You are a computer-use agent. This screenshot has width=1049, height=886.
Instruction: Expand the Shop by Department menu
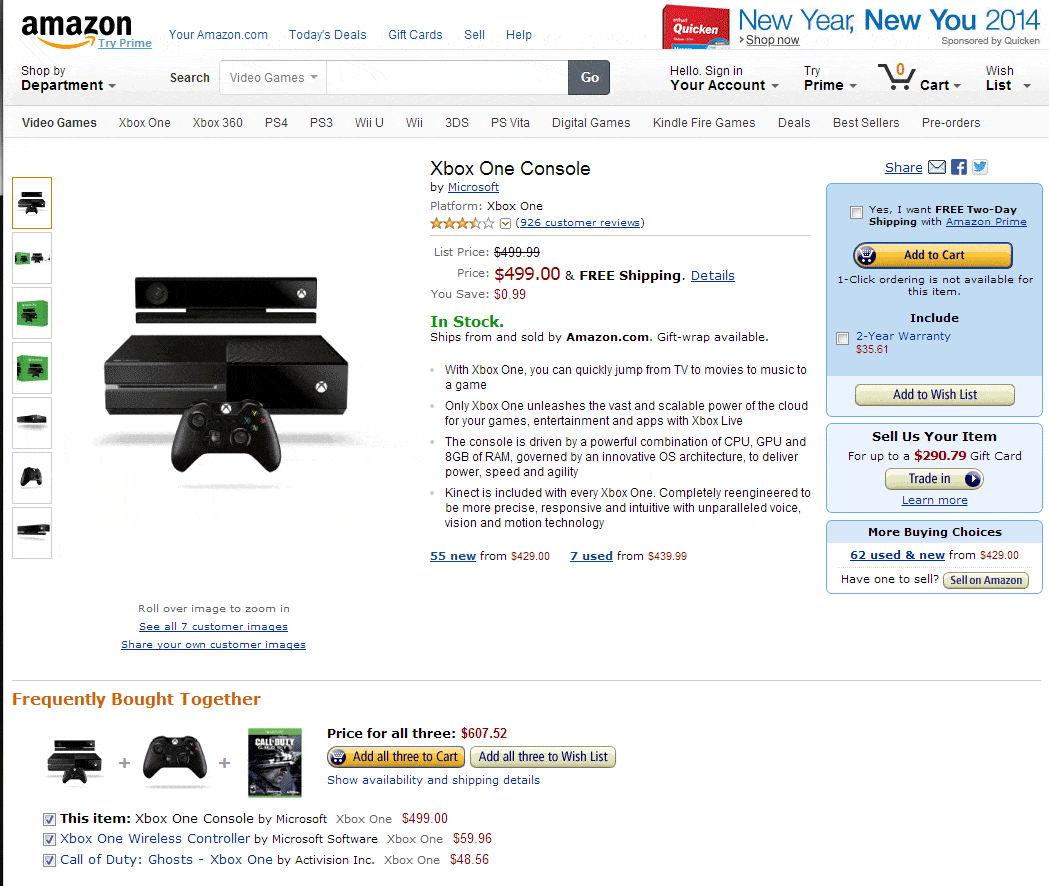(x=68, y=79)
